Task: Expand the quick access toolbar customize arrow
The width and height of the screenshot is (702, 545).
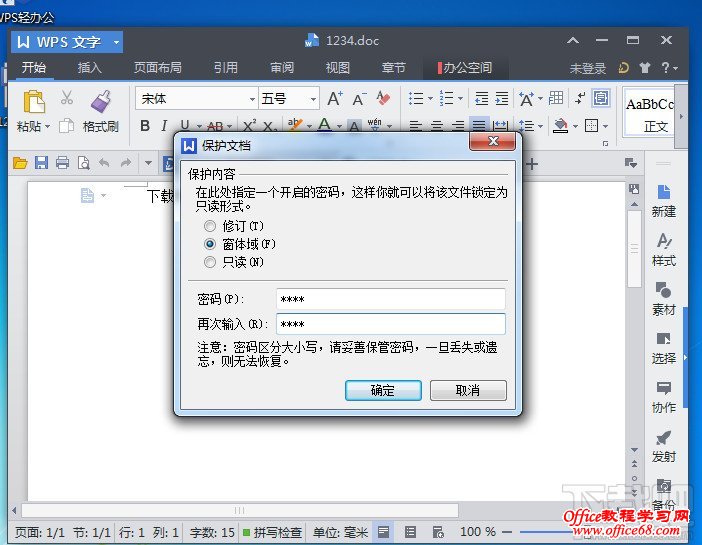Action: (x=148, y=163)
